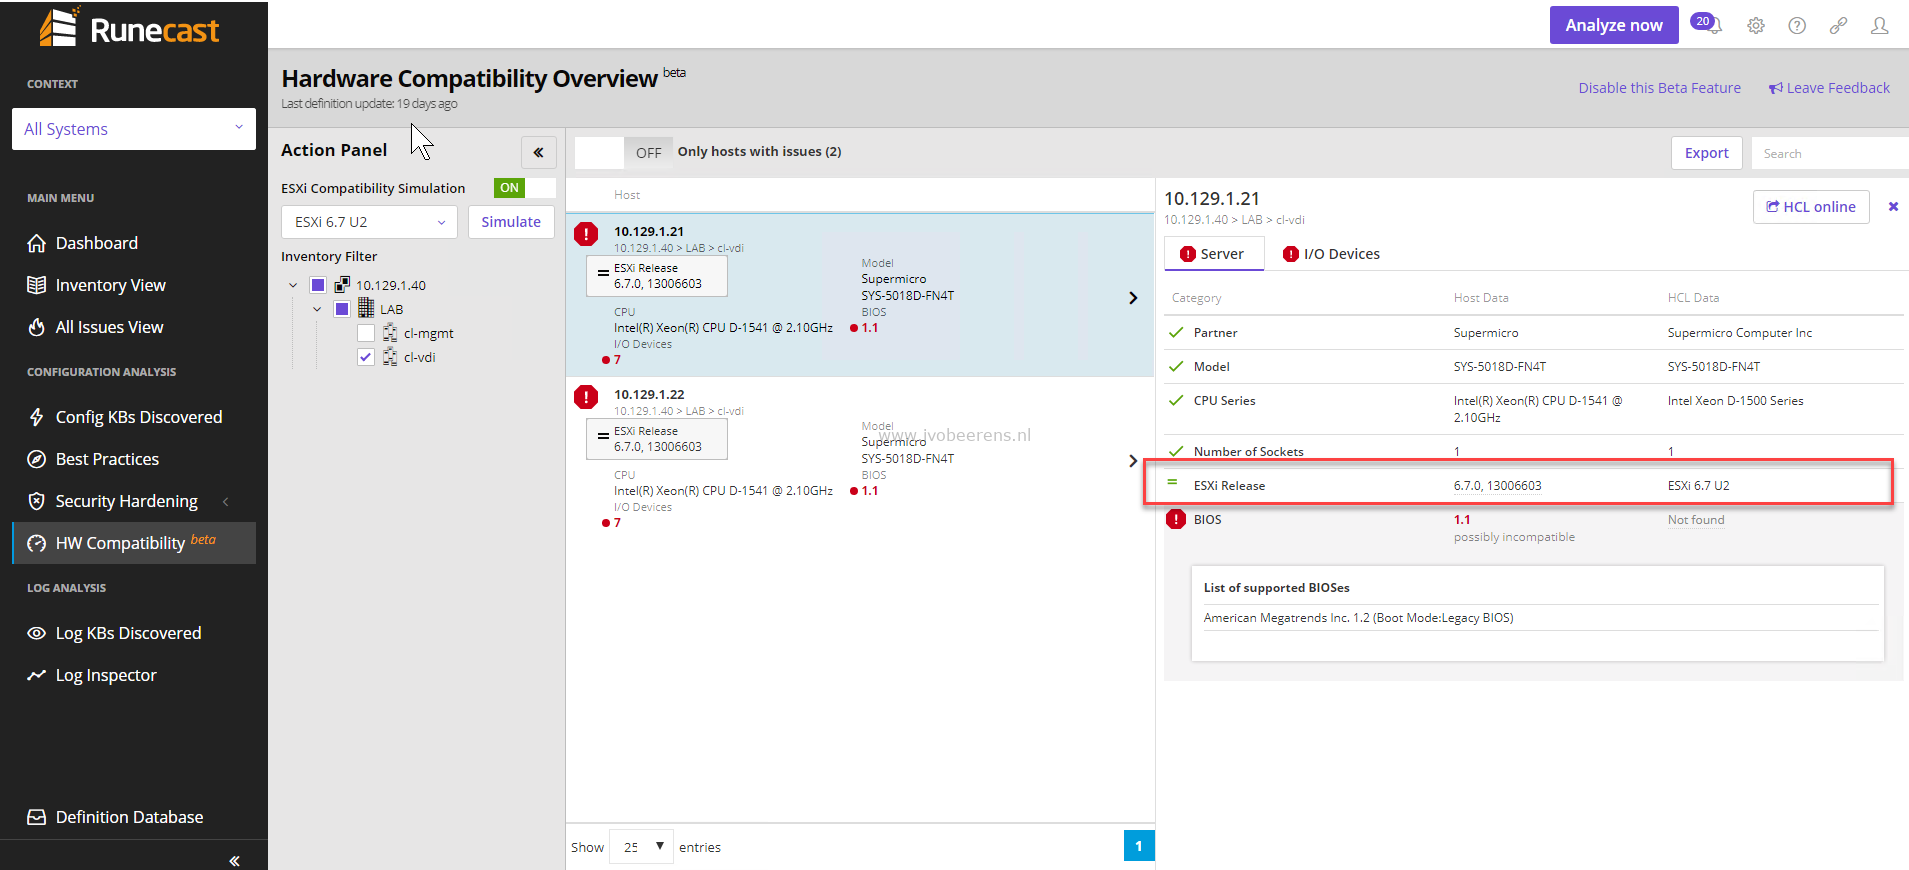Viewport: 1909px width, 870px height.
Task: Click the Host column header
Action: click(x=627, y=195)
